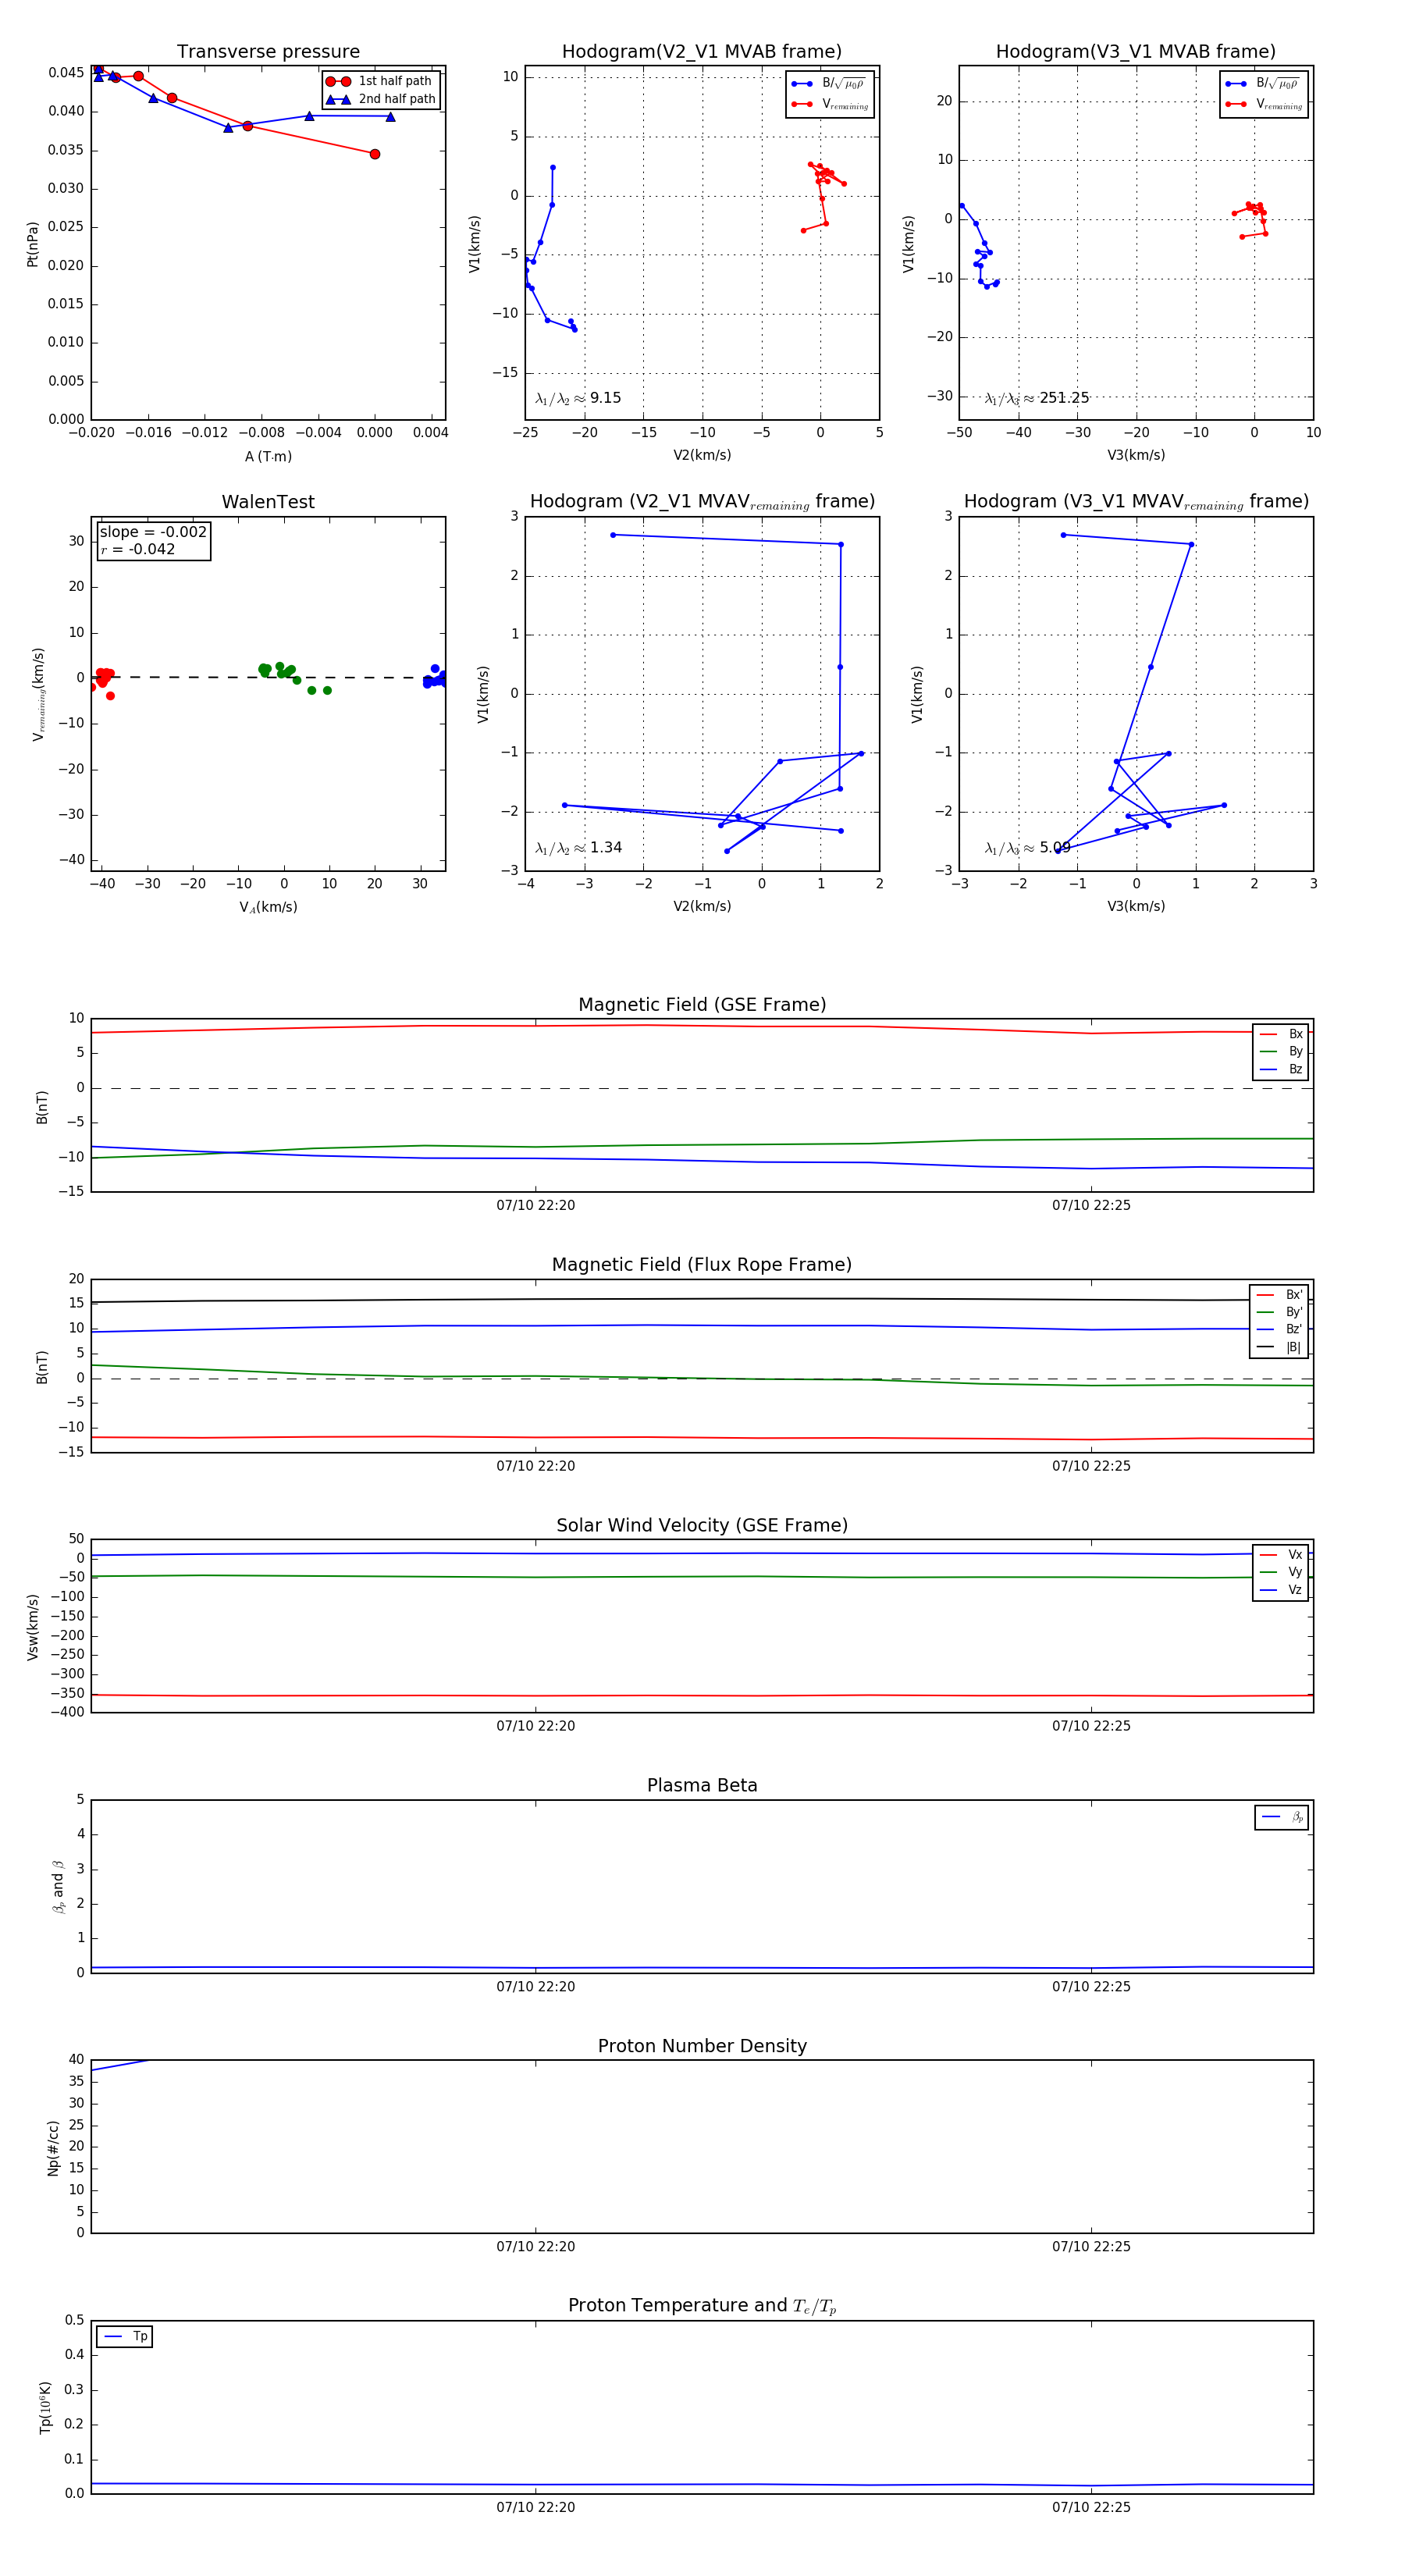Viewport: 1405px width, 2576px height.
Task: Click 07/10 22:25 tick under Solar Wind Velocity plot
Action: [1091, 1726]
